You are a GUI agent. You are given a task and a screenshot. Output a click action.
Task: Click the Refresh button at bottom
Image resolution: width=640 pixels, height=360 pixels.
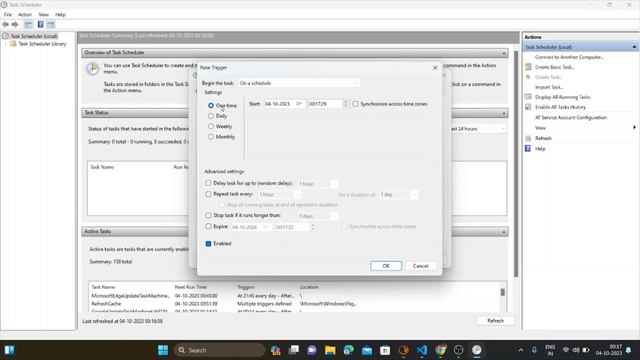(x=495, y=321)
